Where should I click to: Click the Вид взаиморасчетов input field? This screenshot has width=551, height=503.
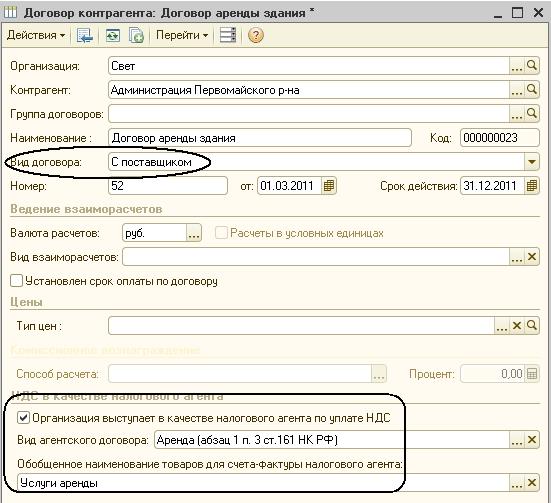pos(316,257)
